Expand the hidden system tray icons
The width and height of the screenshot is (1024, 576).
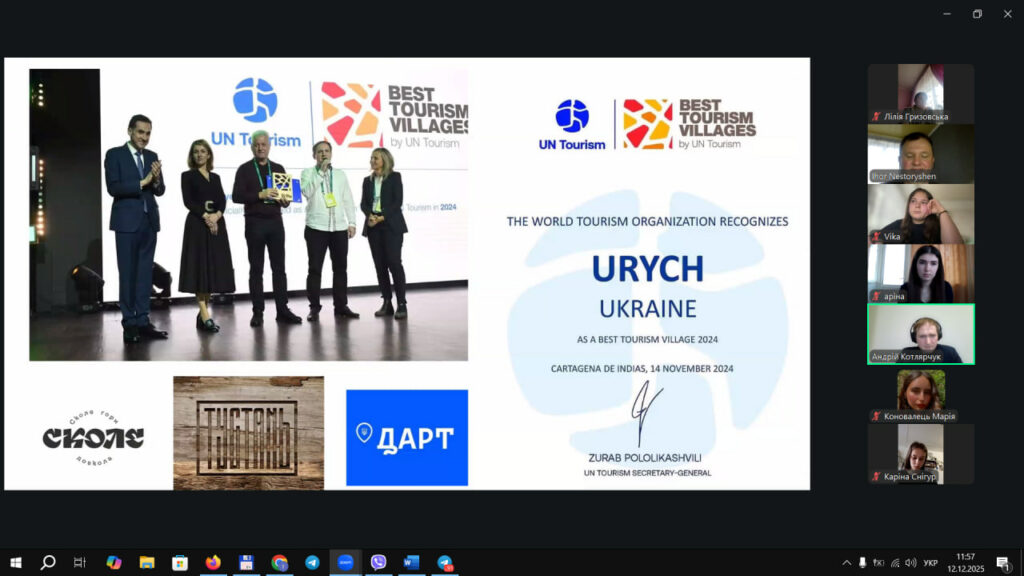coord(846,562)
